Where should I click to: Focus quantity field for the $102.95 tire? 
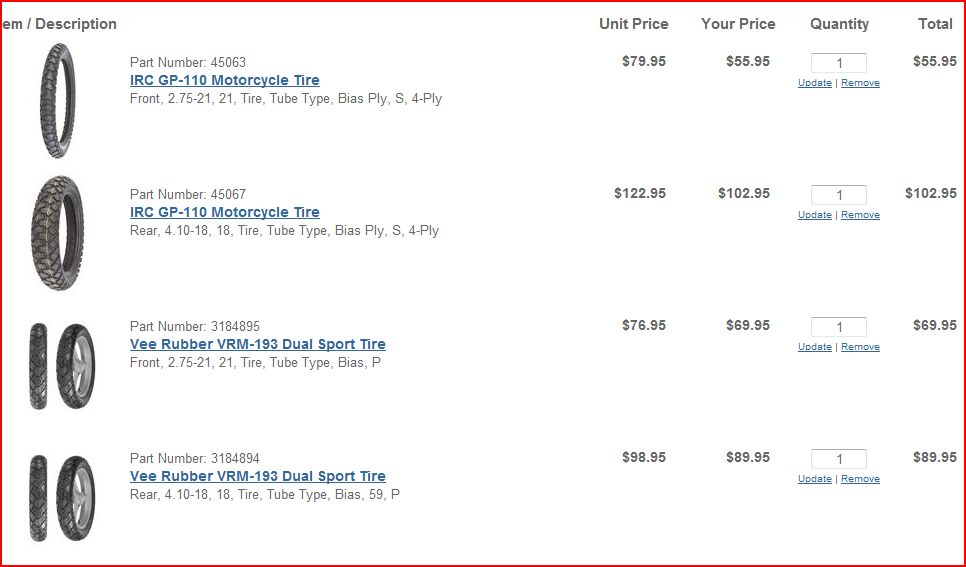838,195
